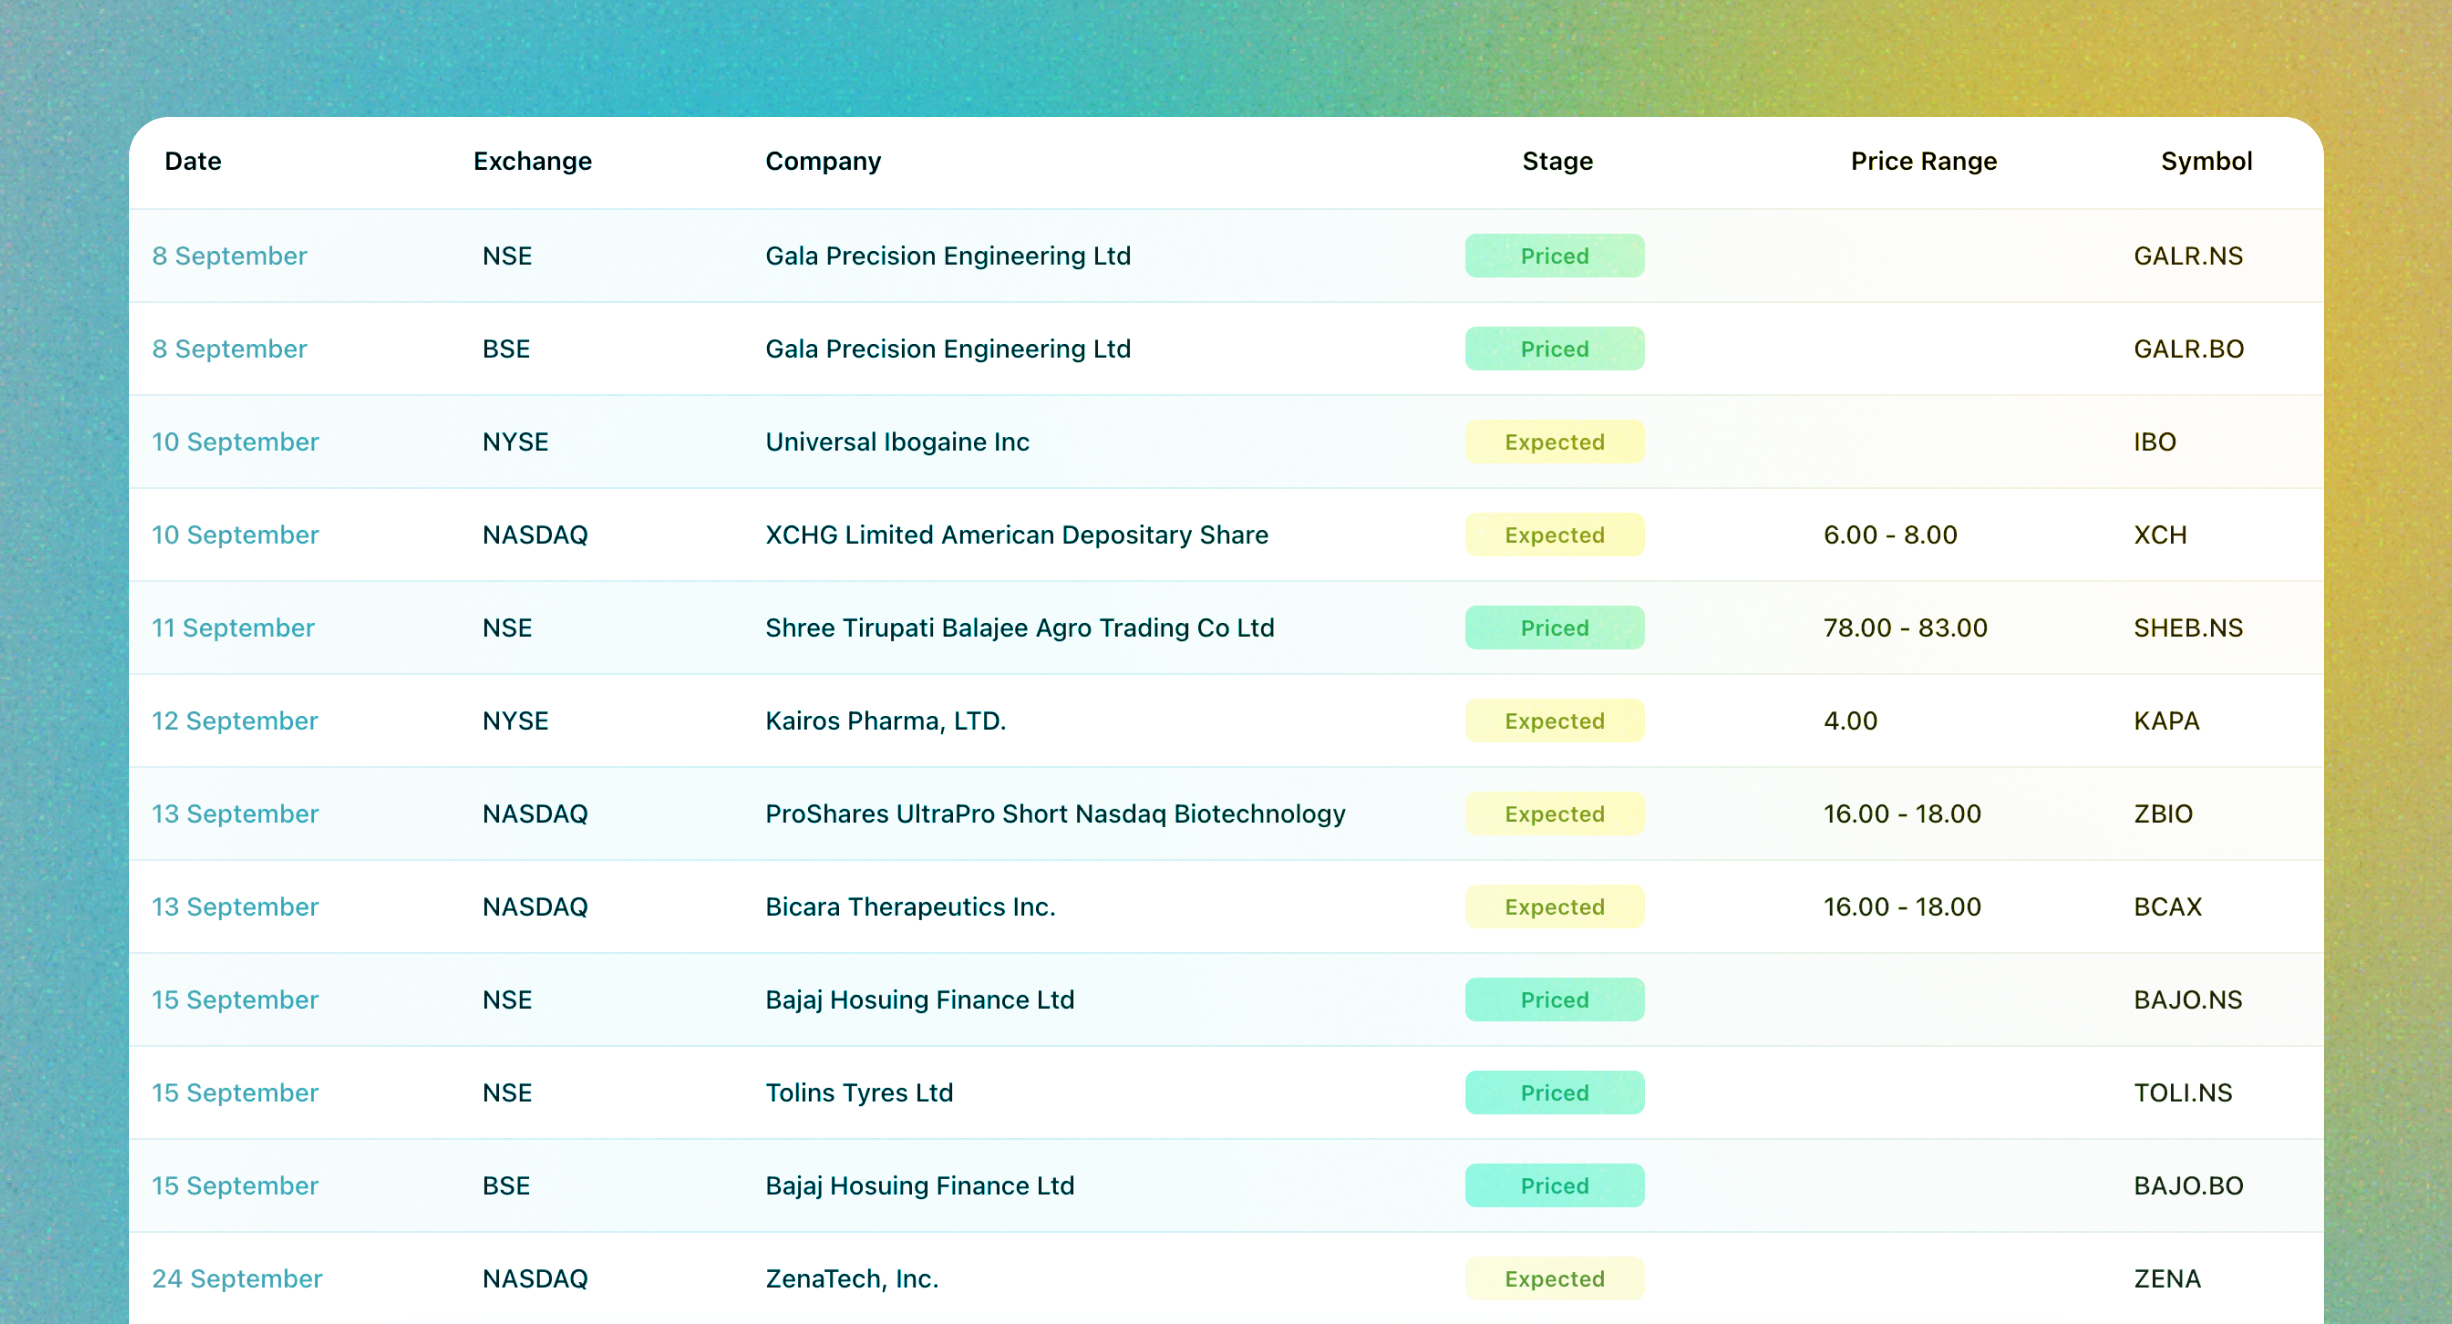
Task: Select symbol SHEB.NS
Action: point(2188,628)
